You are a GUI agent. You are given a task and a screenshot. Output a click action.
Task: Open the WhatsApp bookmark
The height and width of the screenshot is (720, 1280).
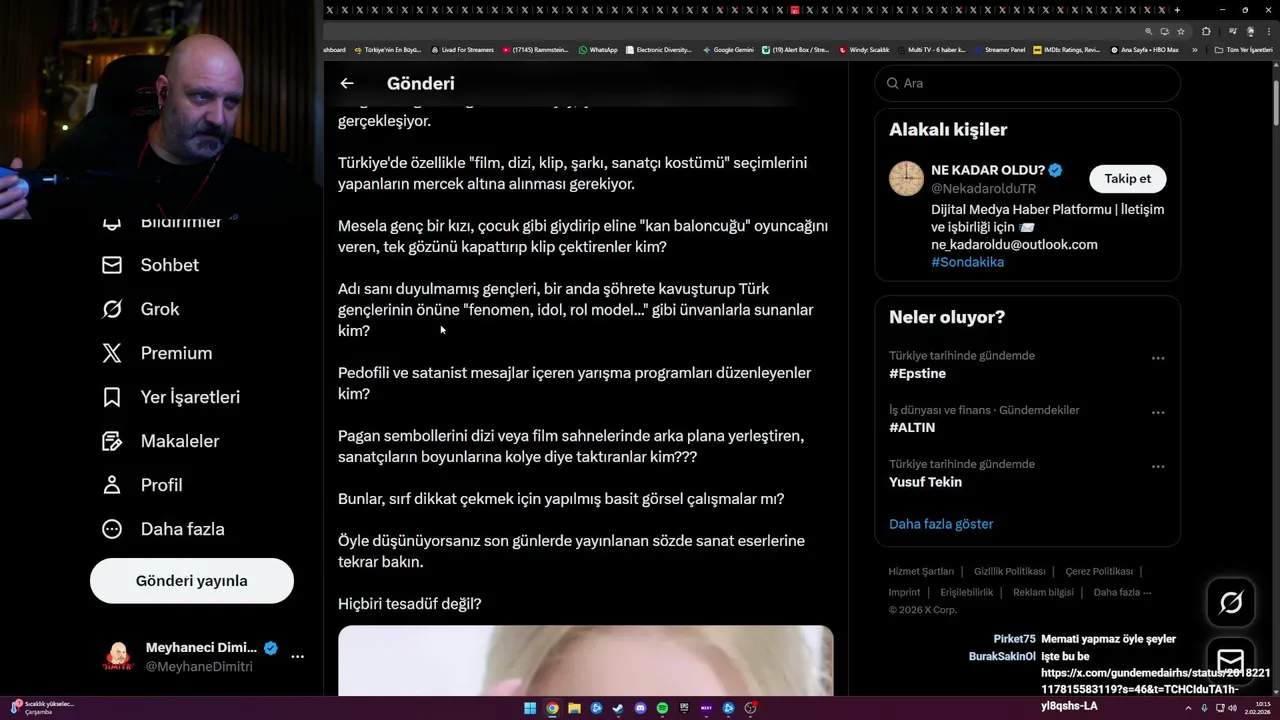(598, 49)
